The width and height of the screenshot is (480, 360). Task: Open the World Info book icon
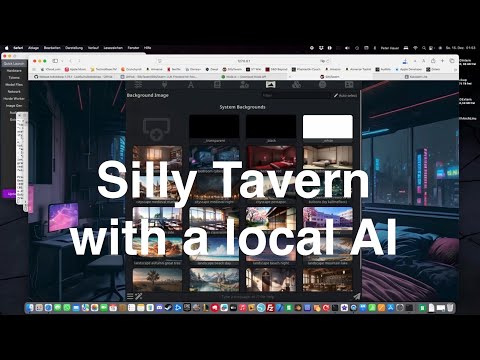pos(217,85)
